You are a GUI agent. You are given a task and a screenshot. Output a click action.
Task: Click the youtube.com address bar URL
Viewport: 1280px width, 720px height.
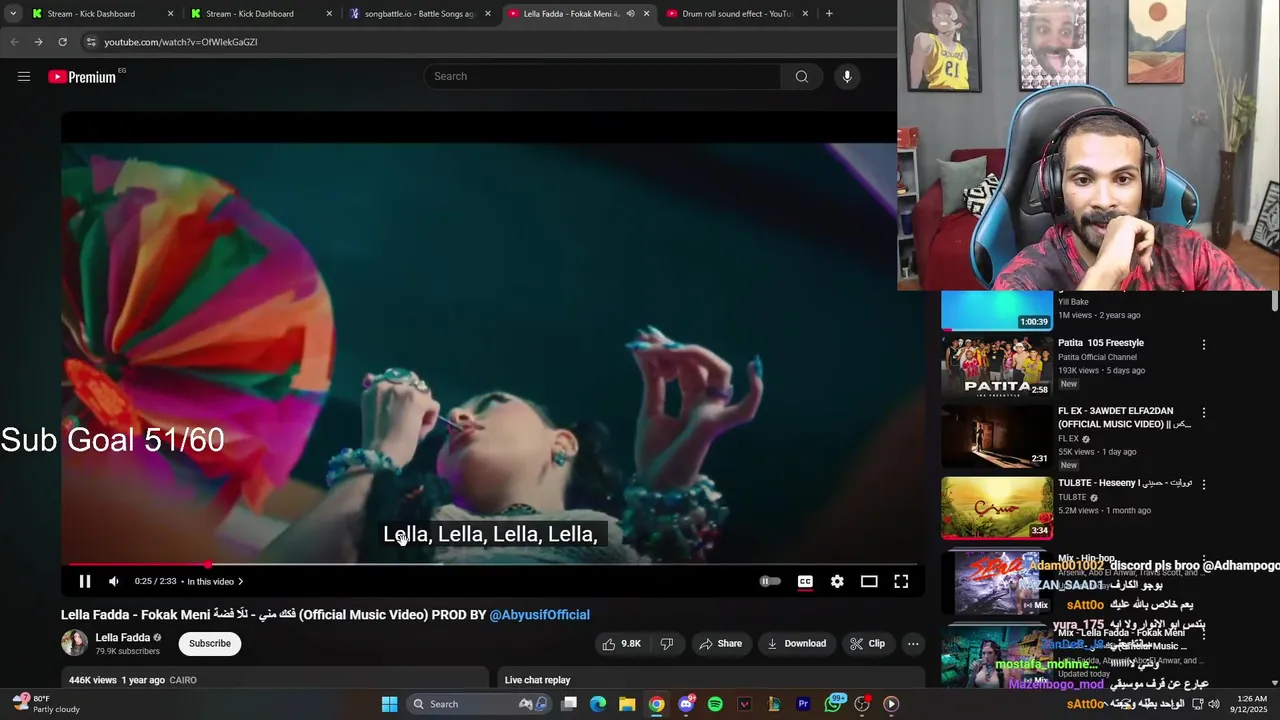[181, 42]
